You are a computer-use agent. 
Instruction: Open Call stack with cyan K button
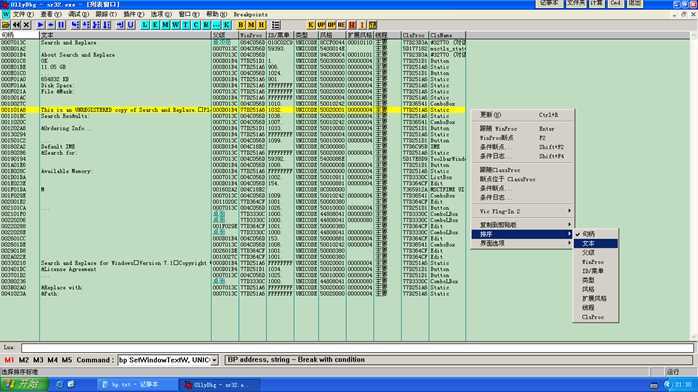pyautogui.click(x=227, y=25)
